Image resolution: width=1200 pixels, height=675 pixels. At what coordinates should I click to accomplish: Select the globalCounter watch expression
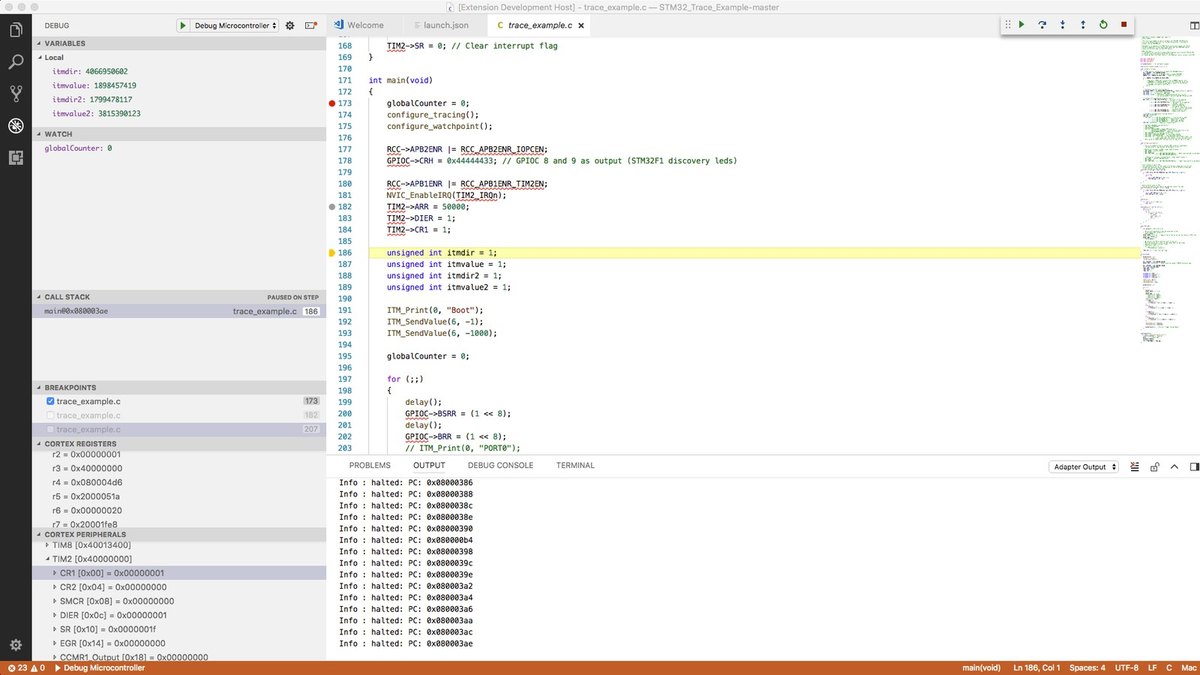tap(179, 148)
